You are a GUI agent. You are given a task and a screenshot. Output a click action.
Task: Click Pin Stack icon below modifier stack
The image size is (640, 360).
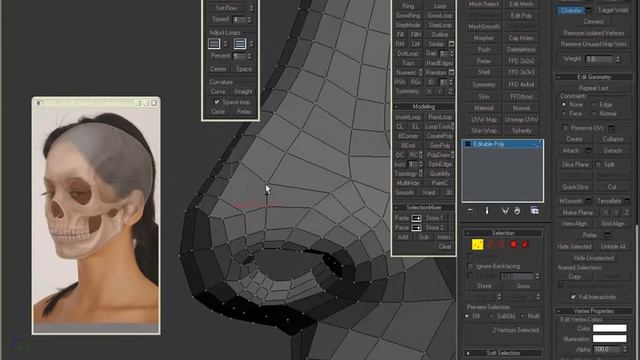(470, 211)
